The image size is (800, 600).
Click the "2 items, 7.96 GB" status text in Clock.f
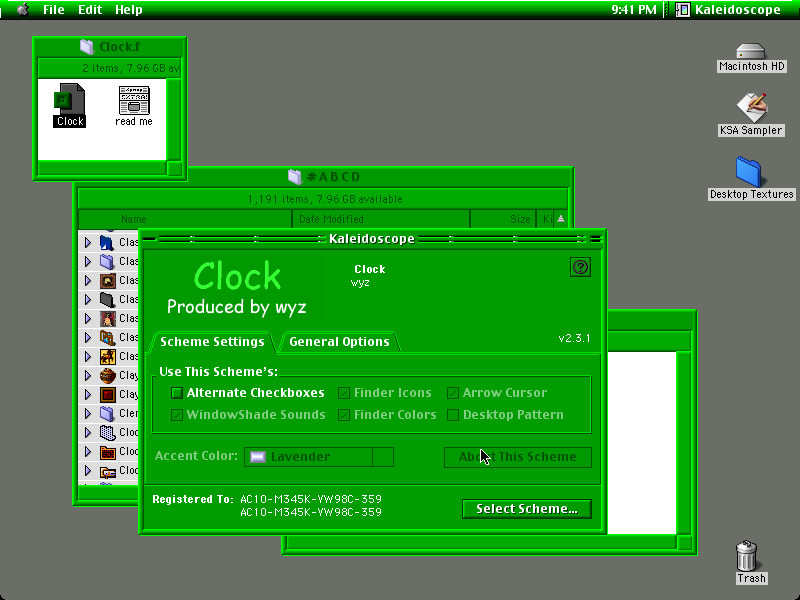coord(131,68)
